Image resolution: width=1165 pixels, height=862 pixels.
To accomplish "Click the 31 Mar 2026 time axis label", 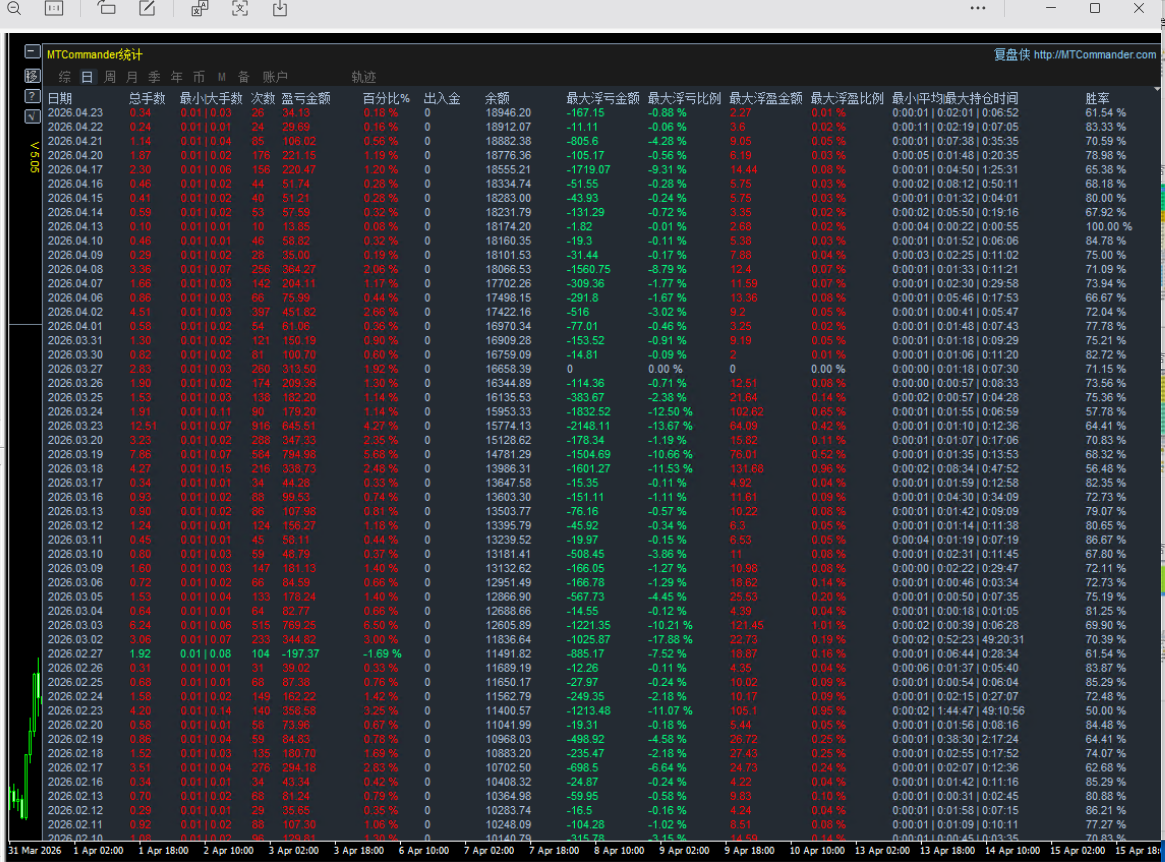I will [x=35, y=850].
